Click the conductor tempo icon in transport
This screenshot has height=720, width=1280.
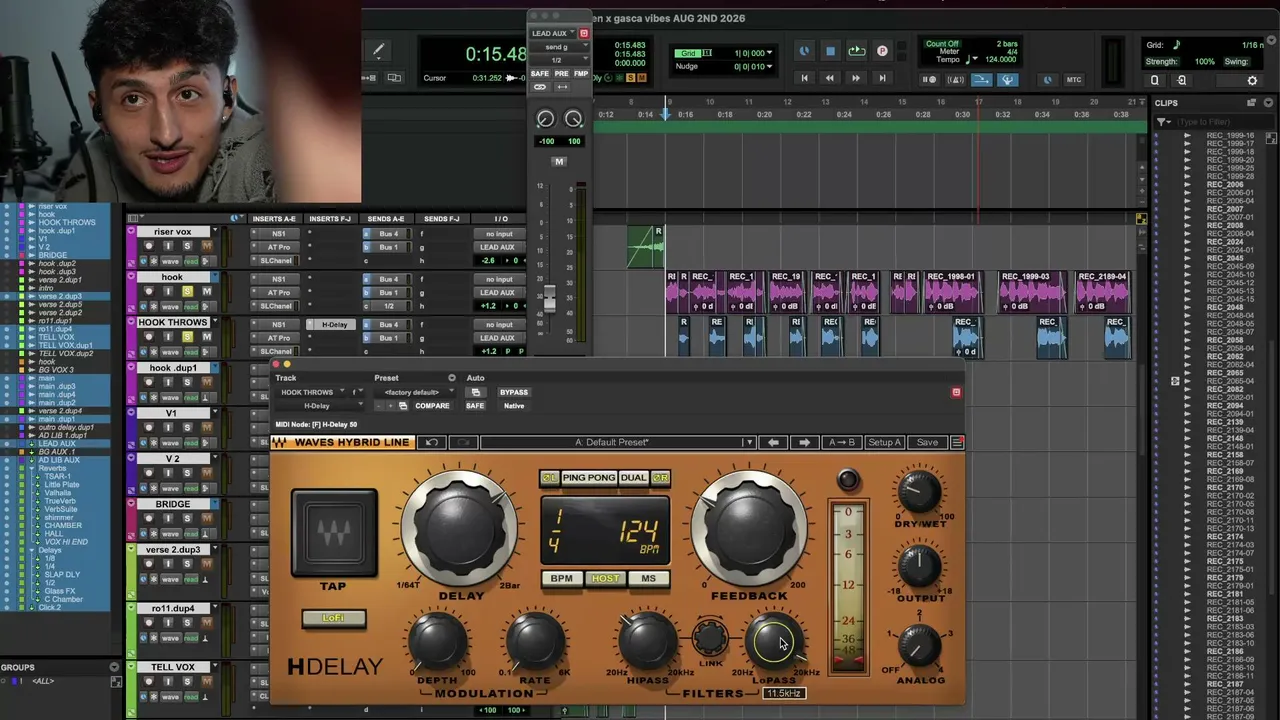[x=1007, y=80]
